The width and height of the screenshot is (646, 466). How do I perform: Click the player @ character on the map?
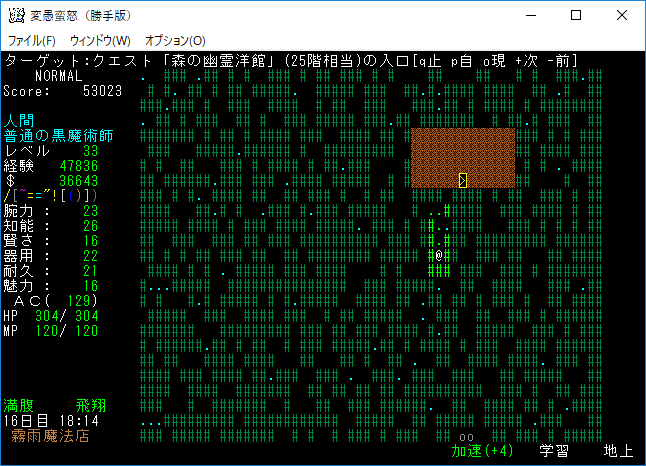click(x=439, y=256)
